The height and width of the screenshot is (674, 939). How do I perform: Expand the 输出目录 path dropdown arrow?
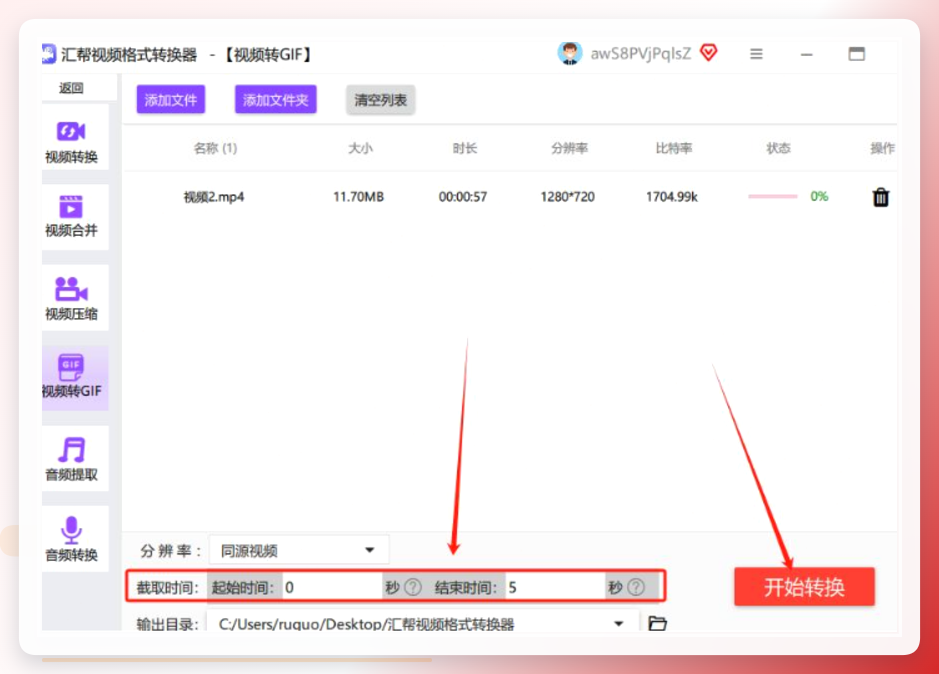[x=619, y=624]
